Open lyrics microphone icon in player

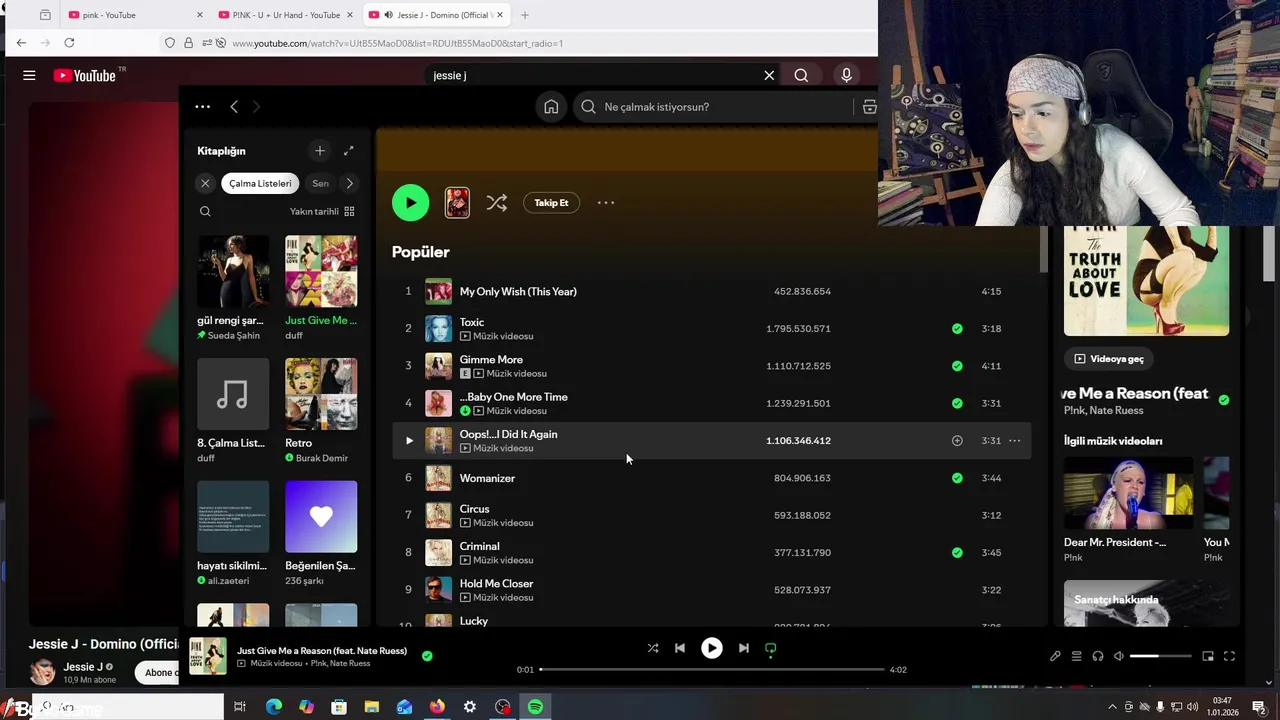coord(1055,656)
